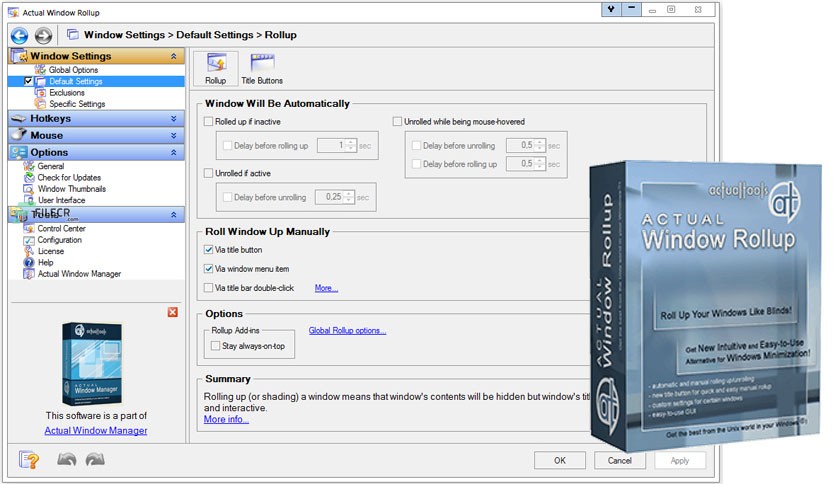836x484 pixels.
Task: Open the Global Rollup options link
Action: coord(347,330)
